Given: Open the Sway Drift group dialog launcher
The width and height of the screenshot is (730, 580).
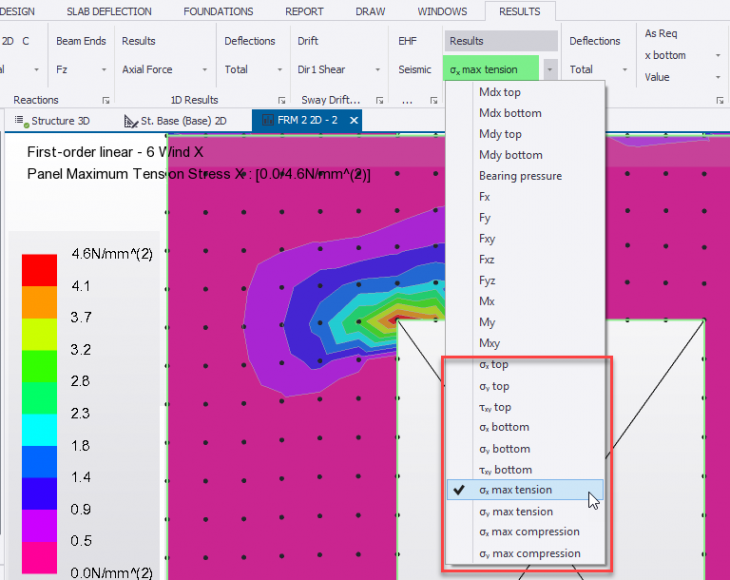Looking at the screenshot, I should (x=379, y=101).
